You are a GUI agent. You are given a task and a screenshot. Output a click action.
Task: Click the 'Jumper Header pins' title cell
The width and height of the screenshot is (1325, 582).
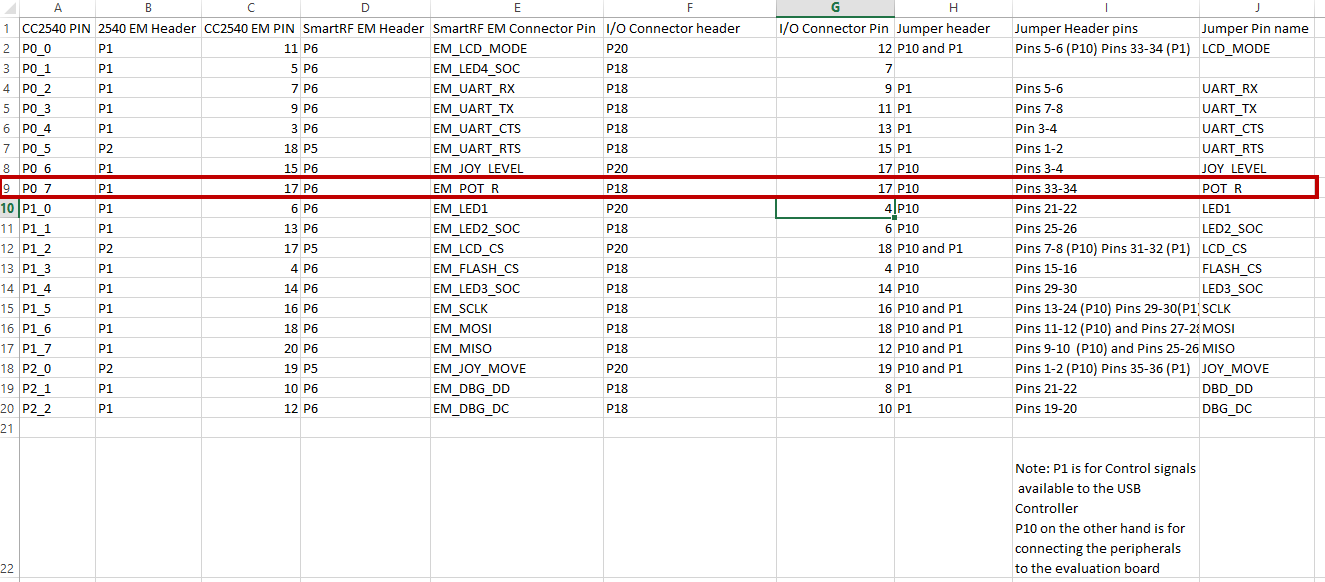pyautogui.click(x=1106, y=28)
